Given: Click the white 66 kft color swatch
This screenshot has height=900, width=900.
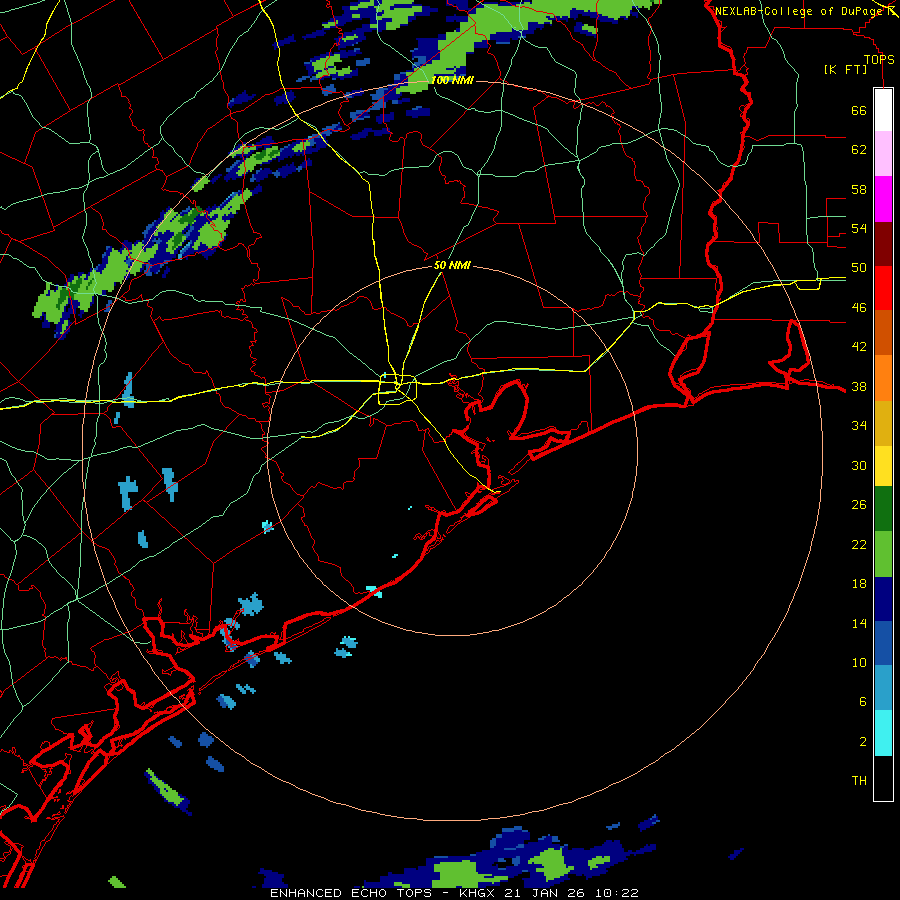Looking at the screenshot, I should click(x=883, y=110).
